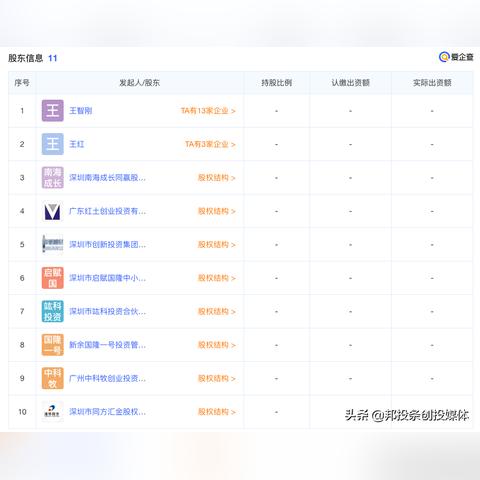
Task: Click the shareholder count 11
Action: 53,58
